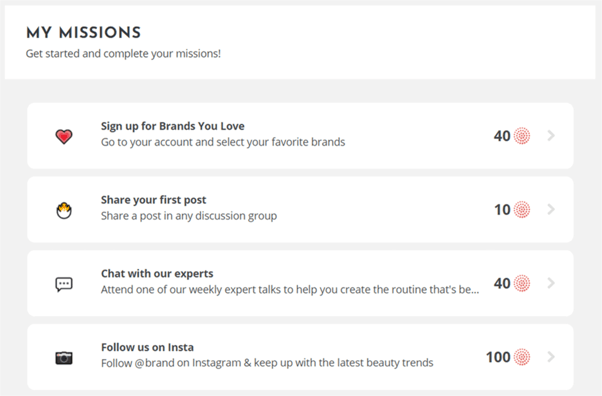The image size is (602, 396).
Task: Click points badge beside 100 points
Action: [522, 357]
